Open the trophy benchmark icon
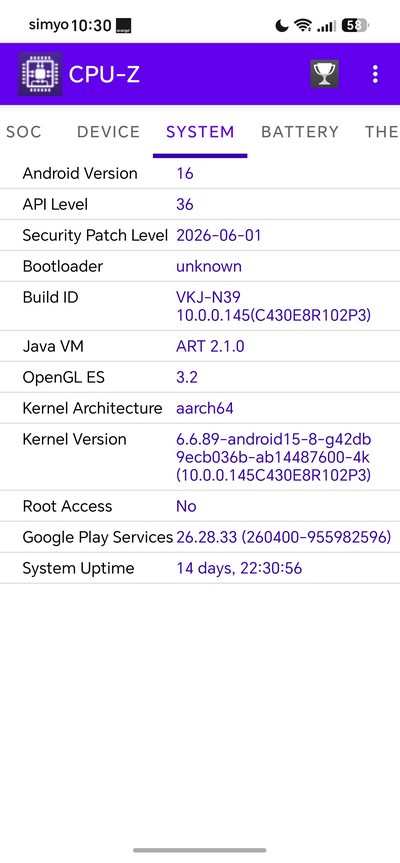 (324, 74)
